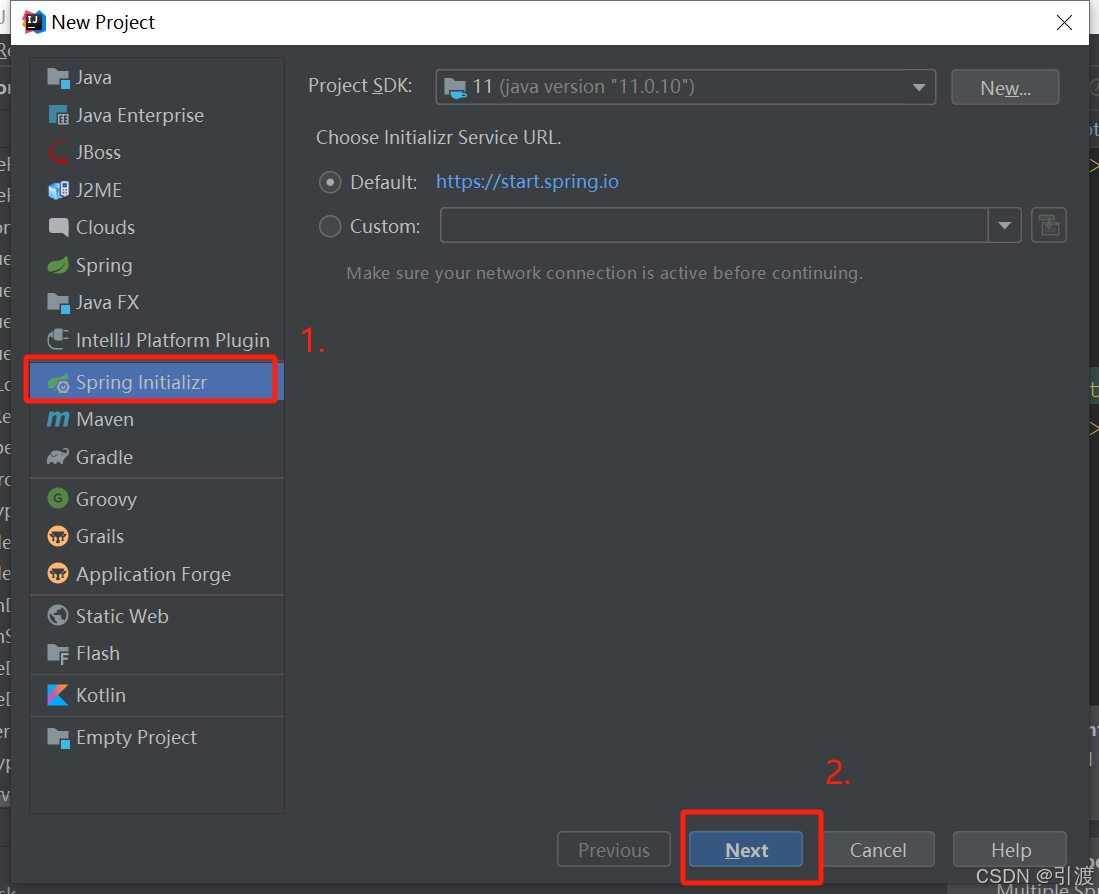The image size is (1099, 894).
Task: Click the J2ME icon
Action: (x=57, y=190)
